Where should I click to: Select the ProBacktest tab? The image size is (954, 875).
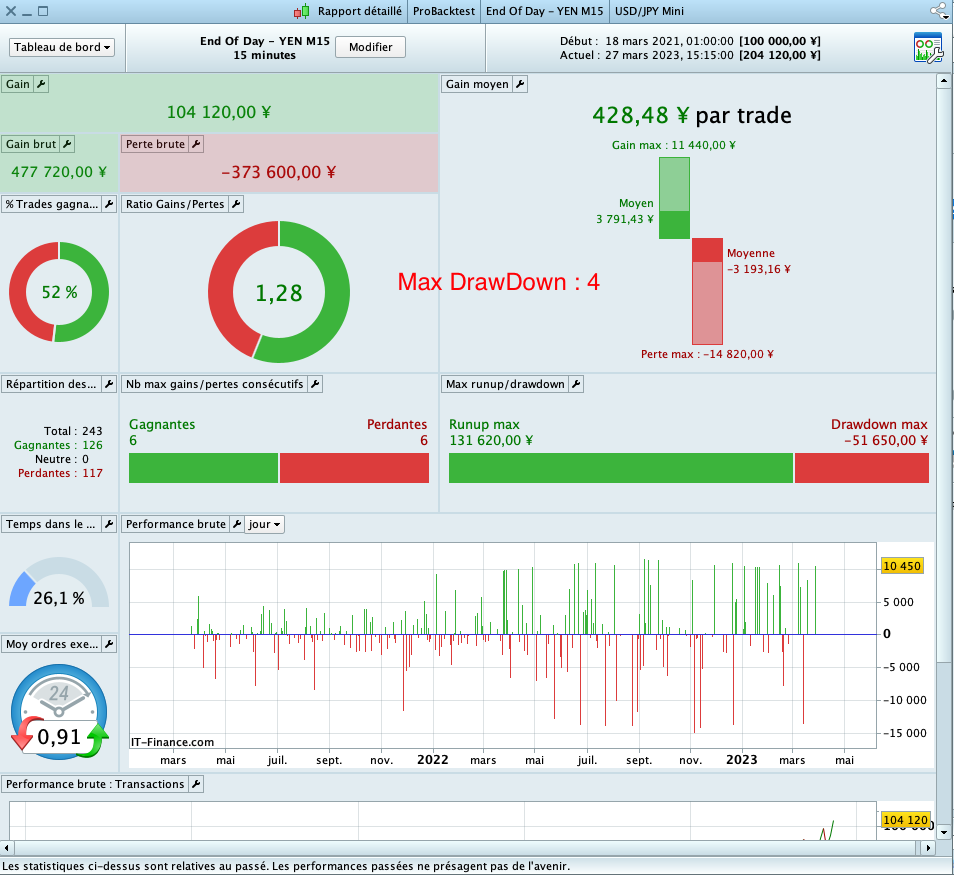[443, 11]
